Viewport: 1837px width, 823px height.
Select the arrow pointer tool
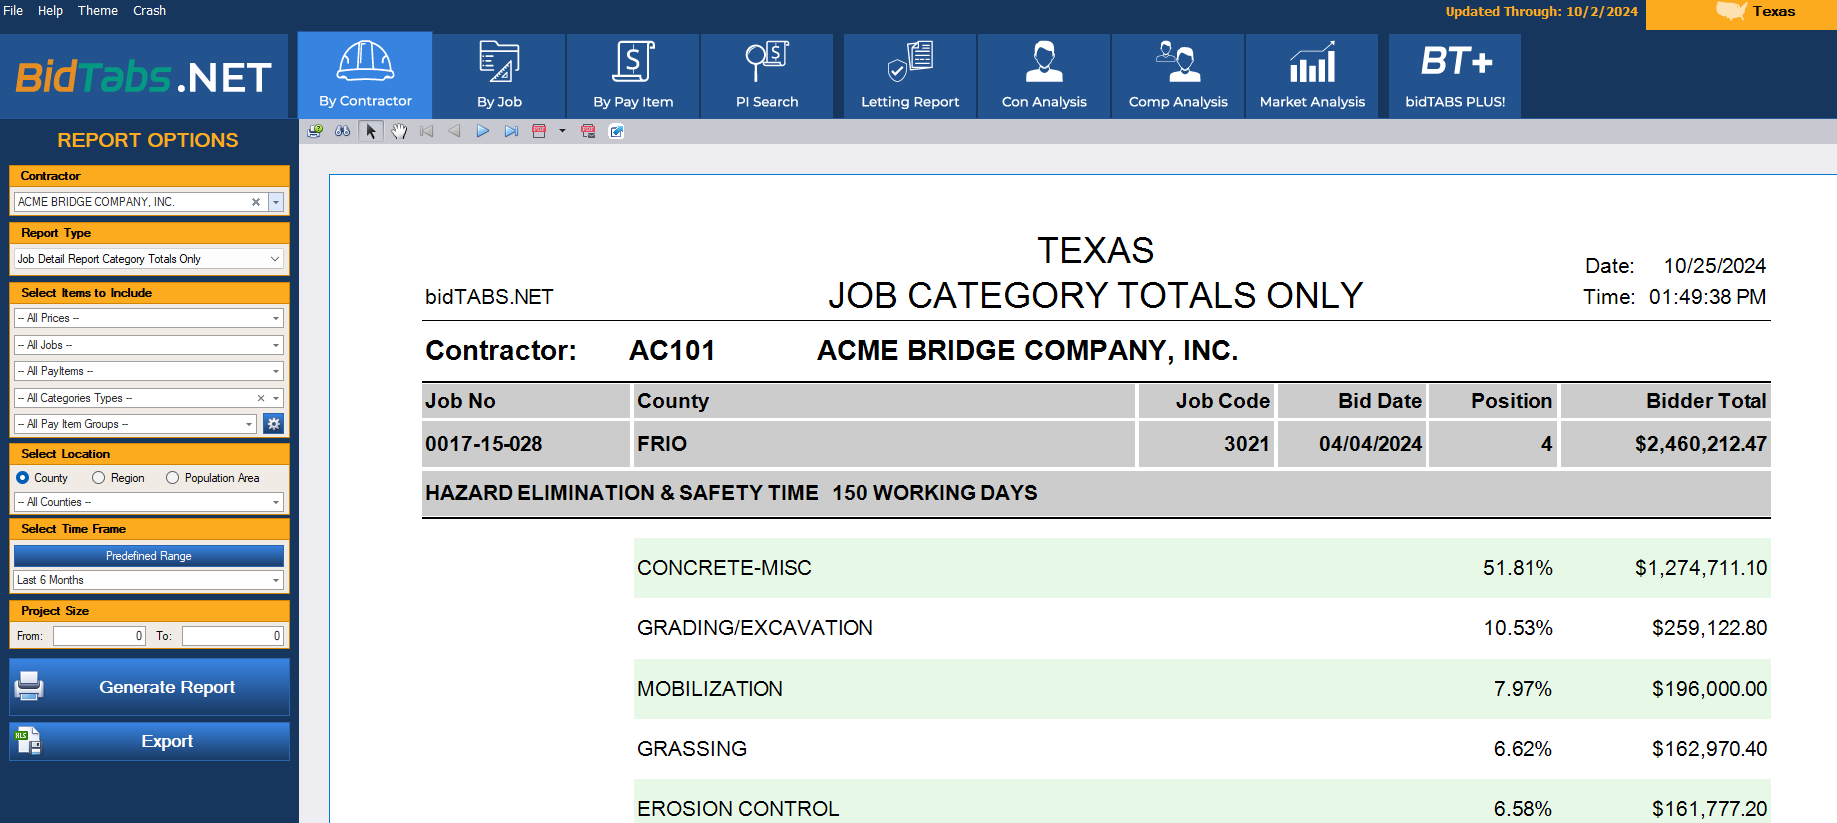click(371, 131)
